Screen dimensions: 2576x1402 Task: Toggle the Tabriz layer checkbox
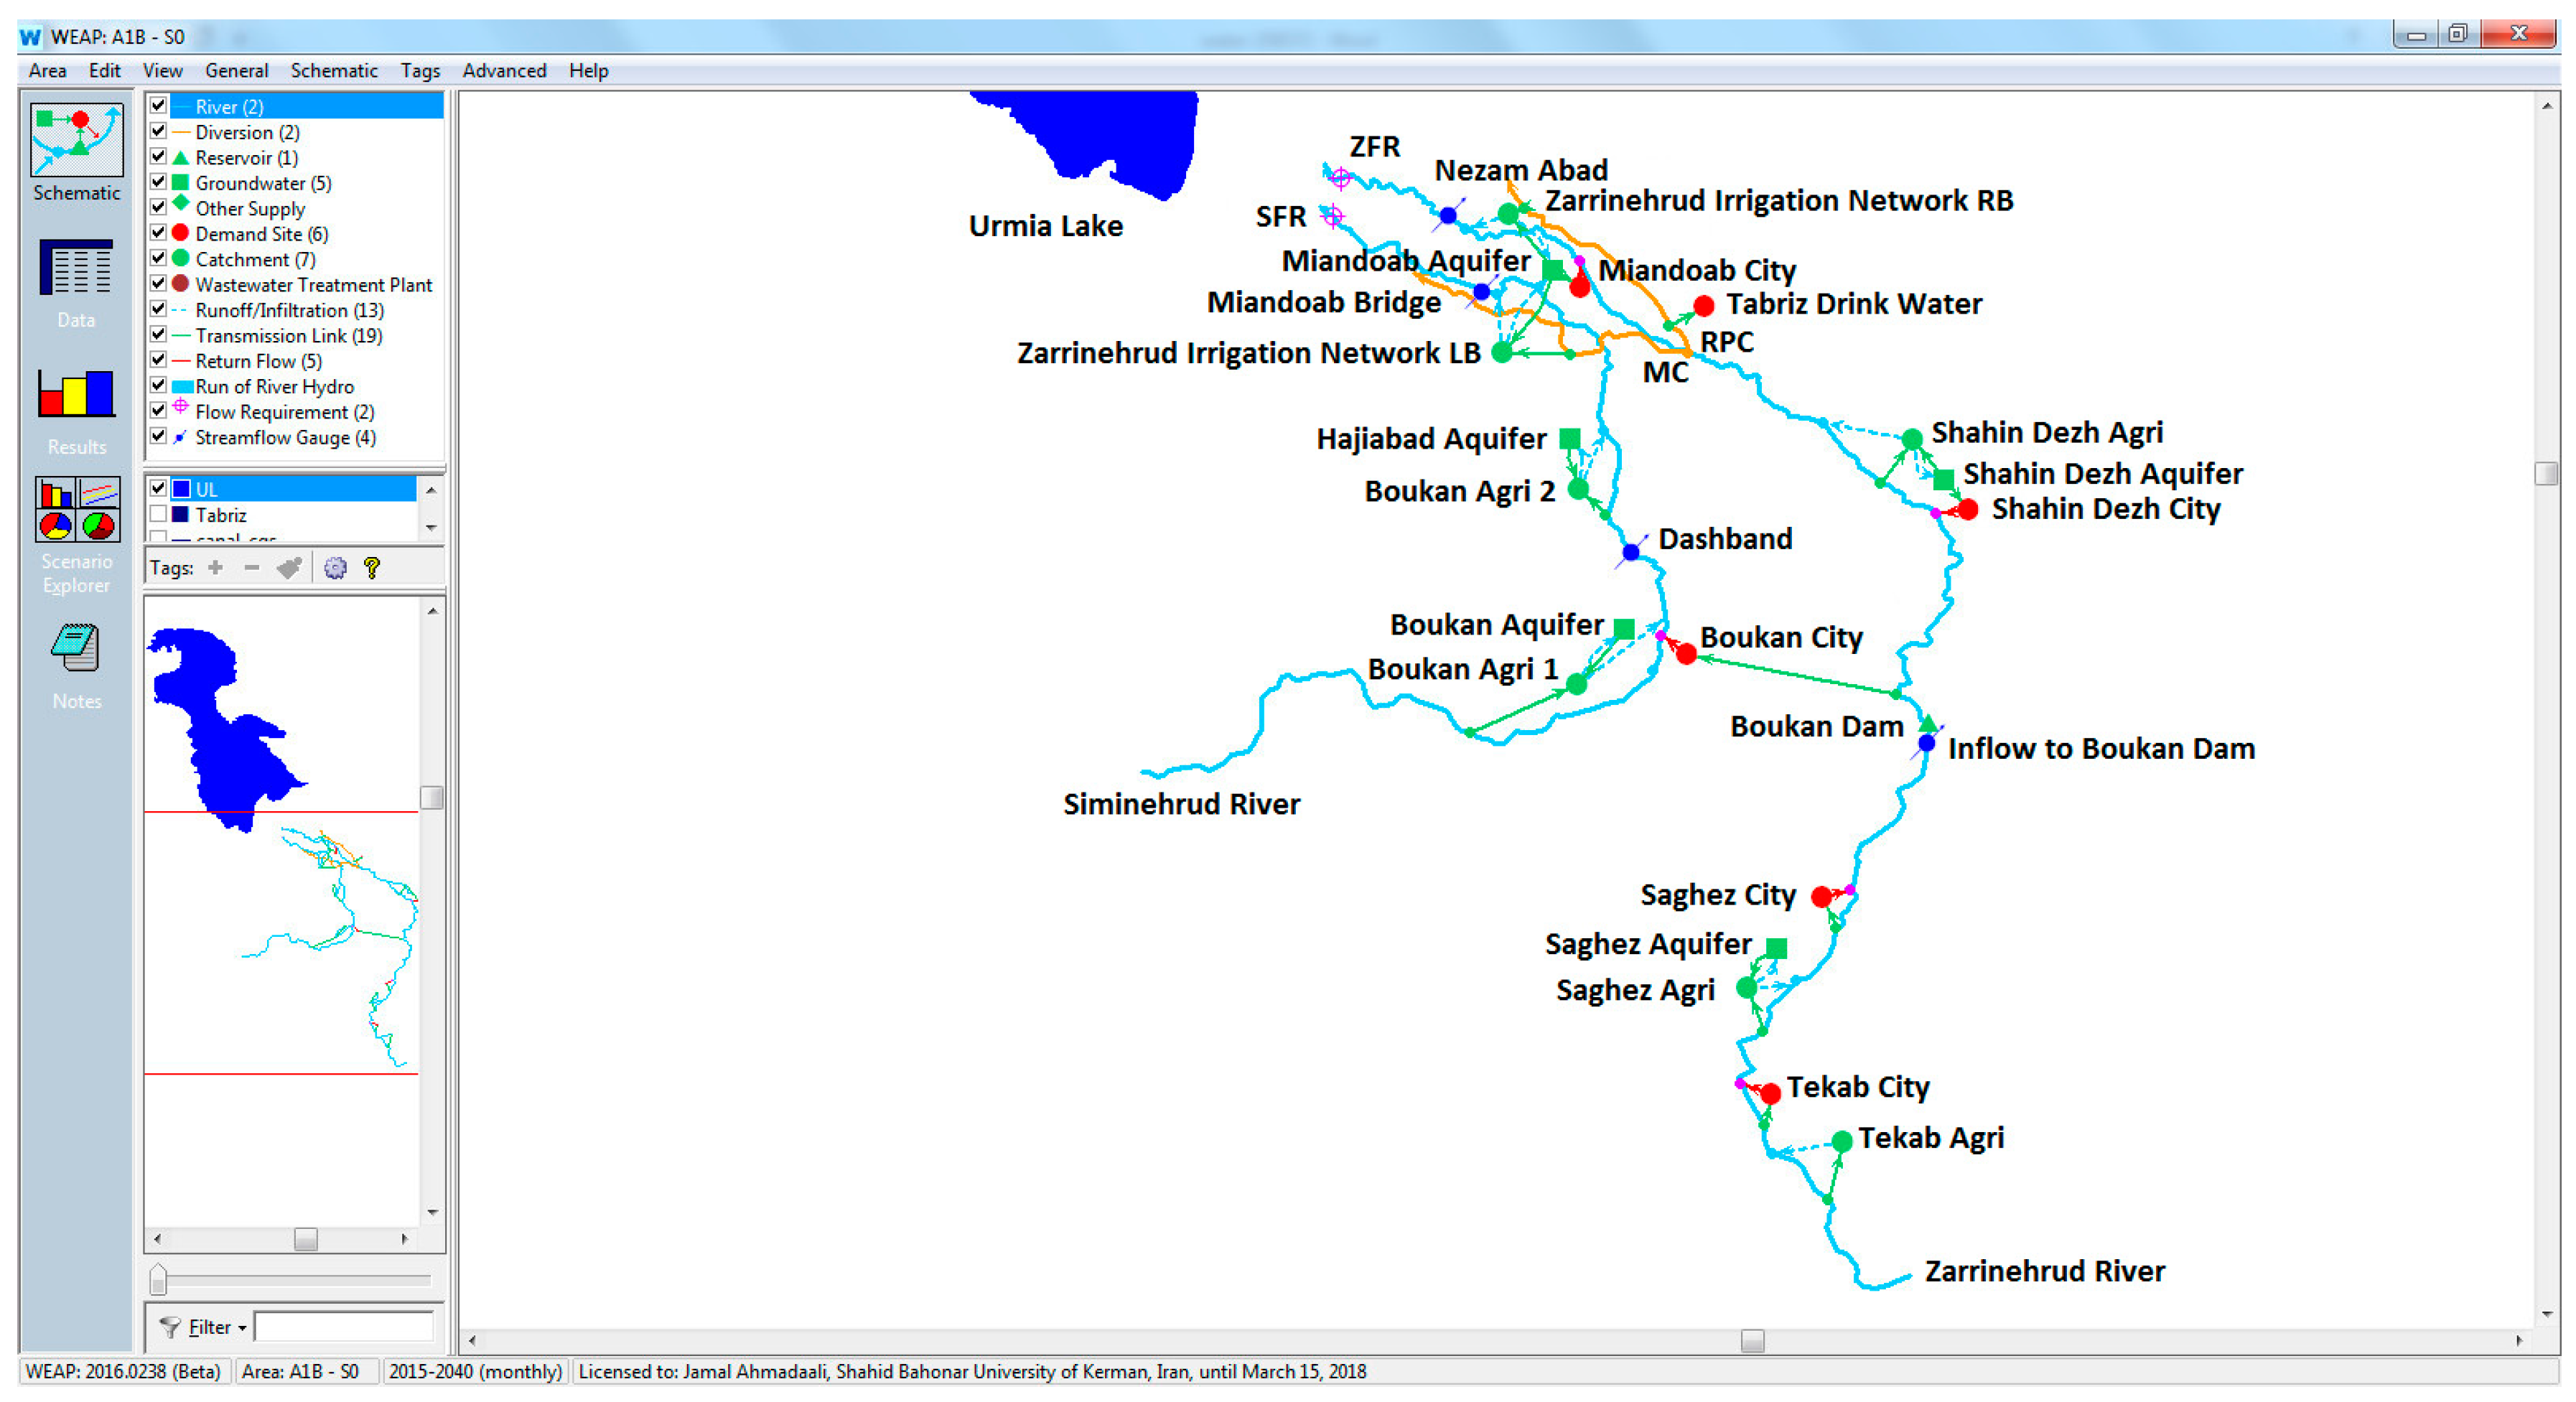pyautogui.click(x=158, y=514)
